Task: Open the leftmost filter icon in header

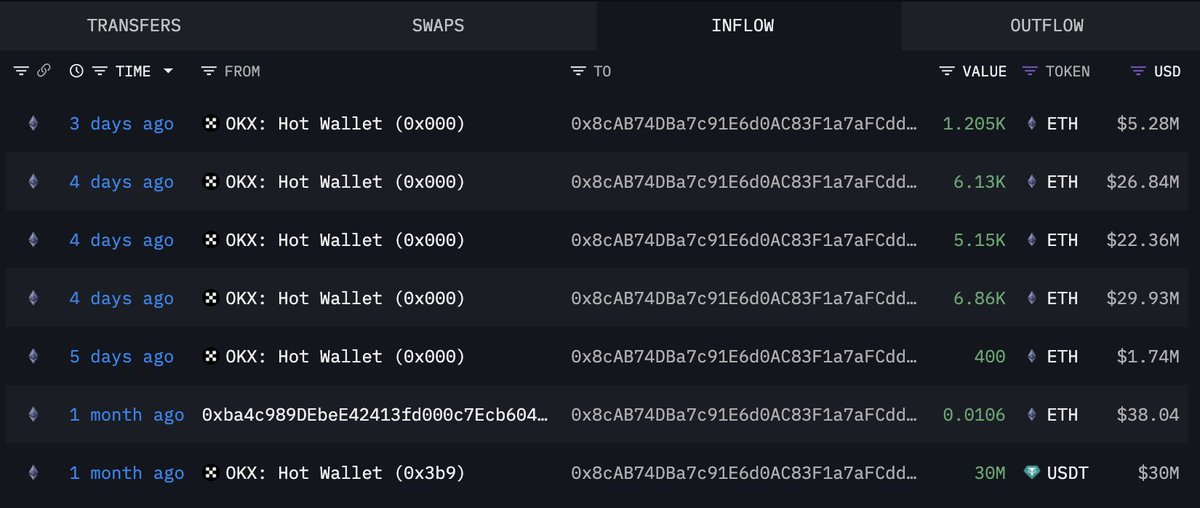Action: 22,71
